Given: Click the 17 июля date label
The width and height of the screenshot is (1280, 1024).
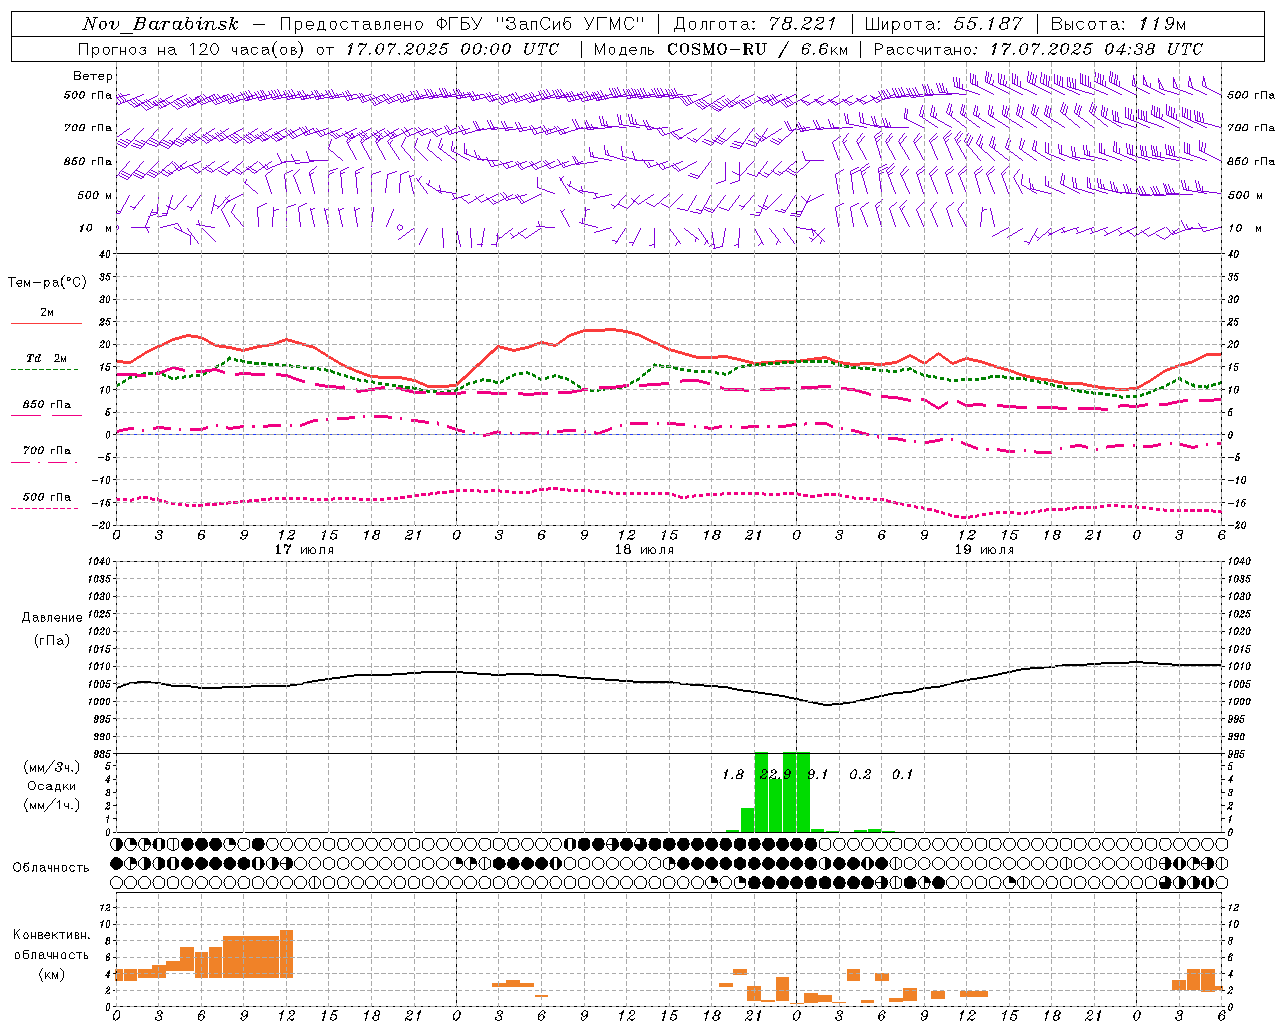Looking at the screenshot, I should (304, 549).
